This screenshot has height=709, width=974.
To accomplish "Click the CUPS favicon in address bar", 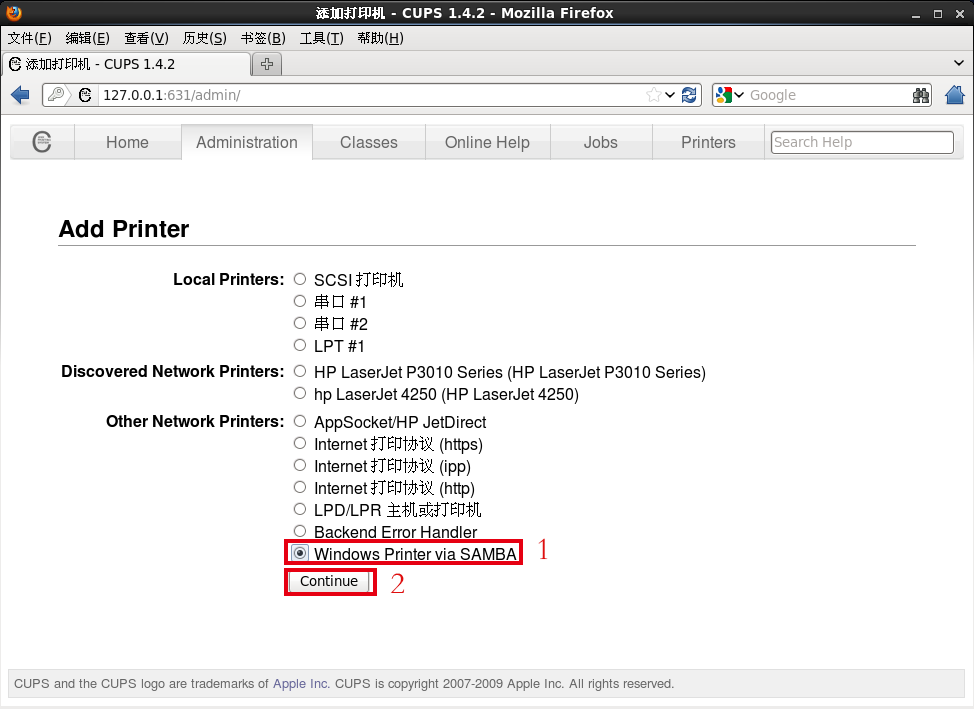I will [85, 95].
